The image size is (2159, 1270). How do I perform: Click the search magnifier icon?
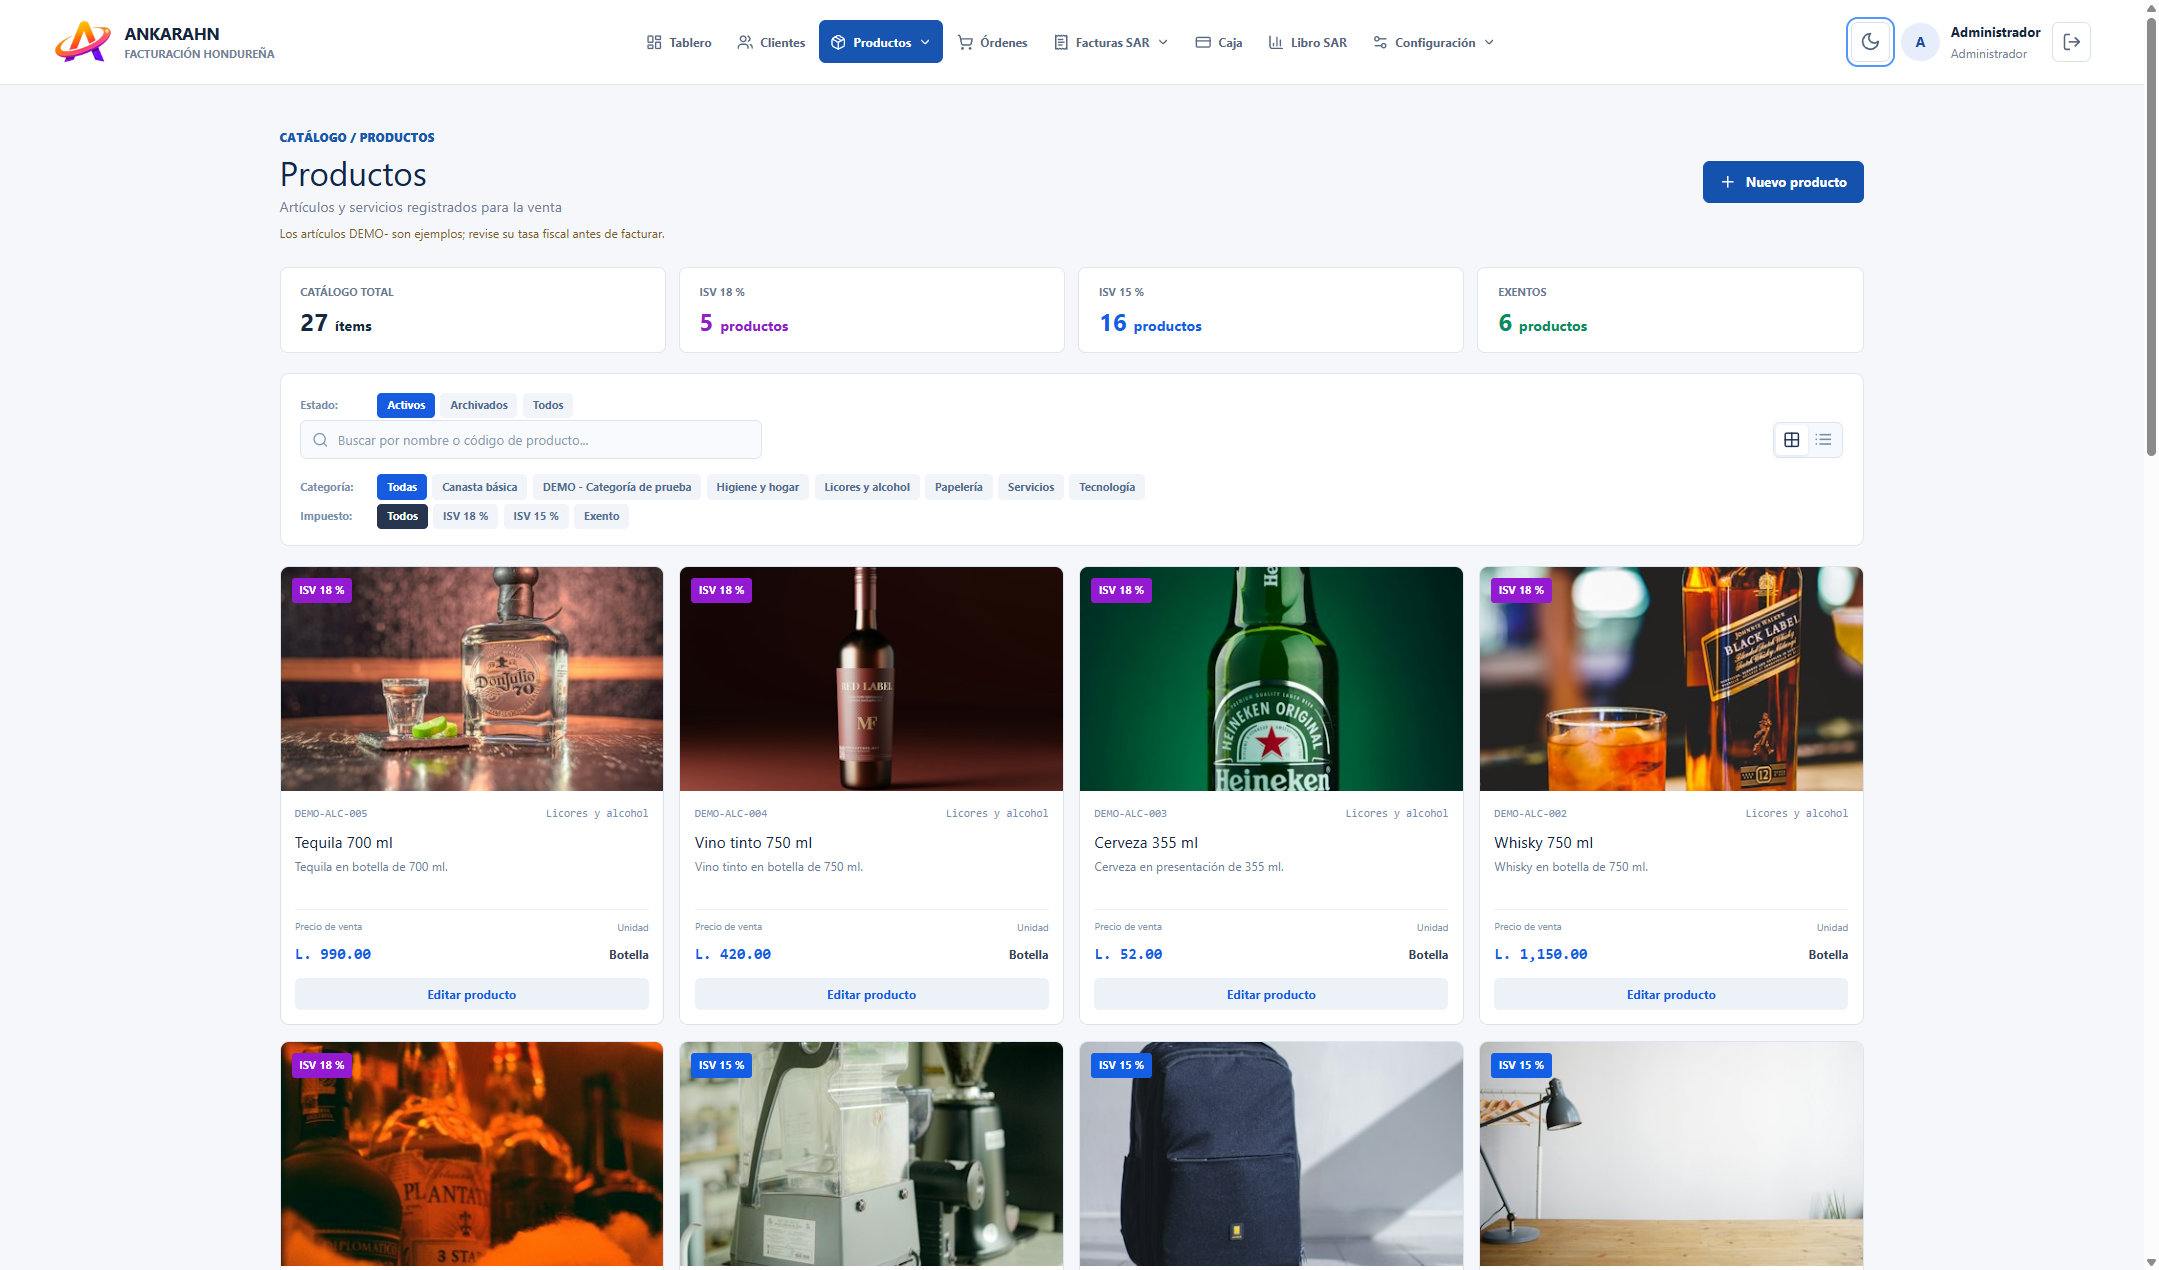tap(320, 440)
